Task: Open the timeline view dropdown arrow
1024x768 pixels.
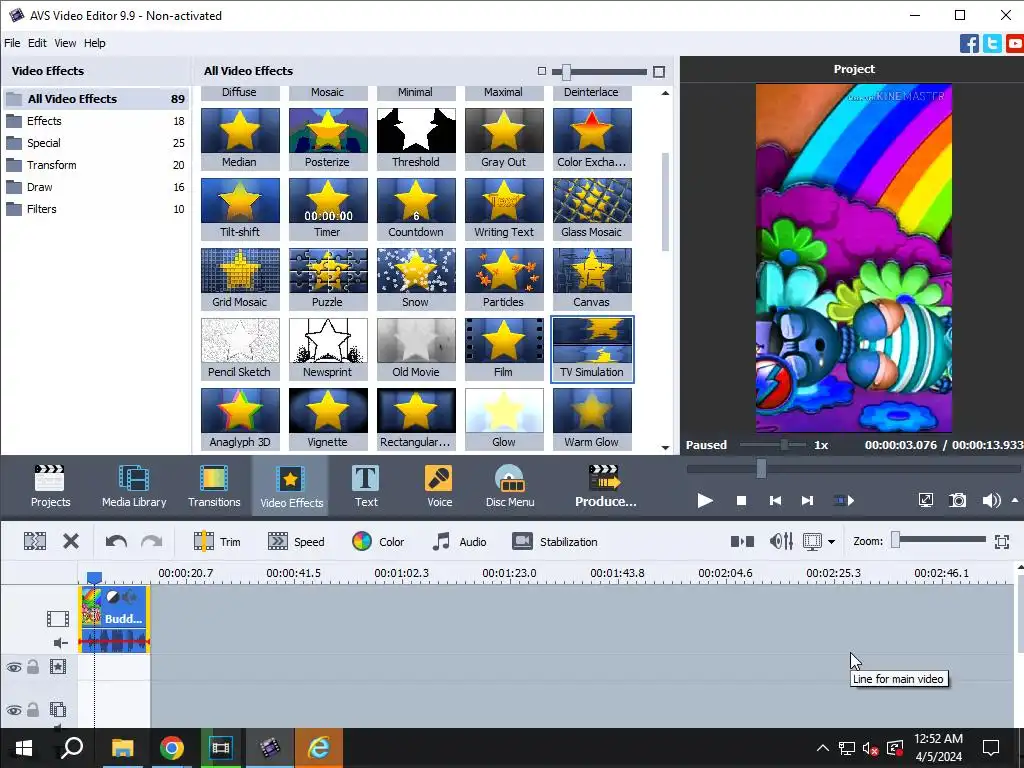Action: coord(831,542)
